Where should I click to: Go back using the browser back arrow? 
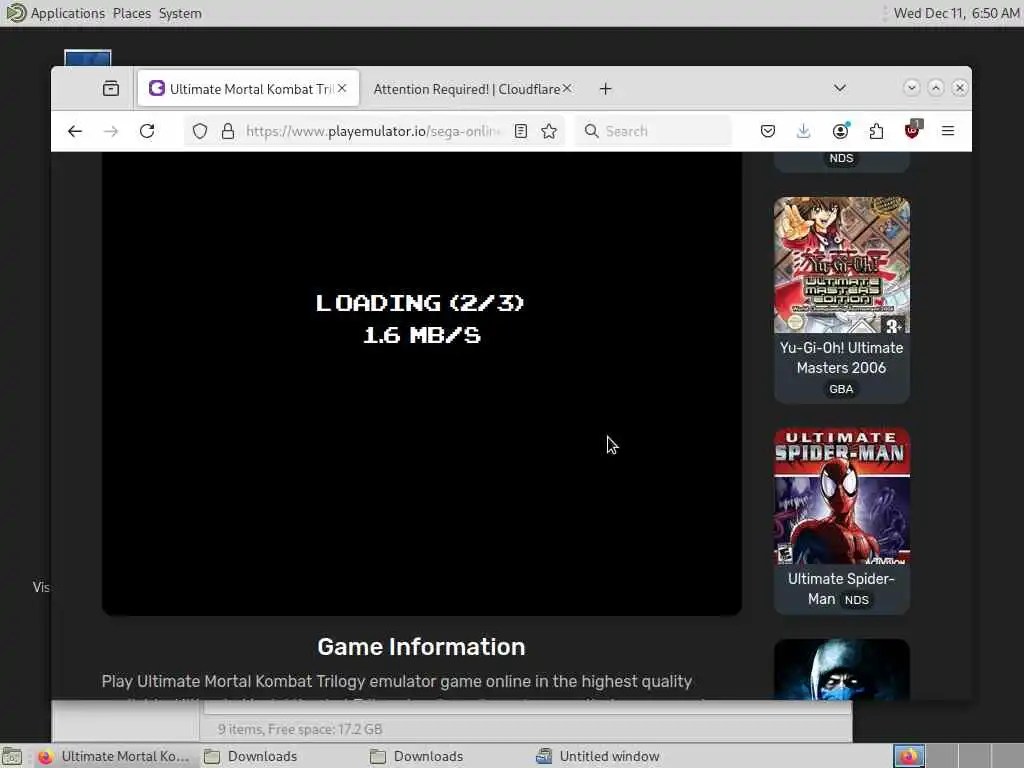click(75, 131)
